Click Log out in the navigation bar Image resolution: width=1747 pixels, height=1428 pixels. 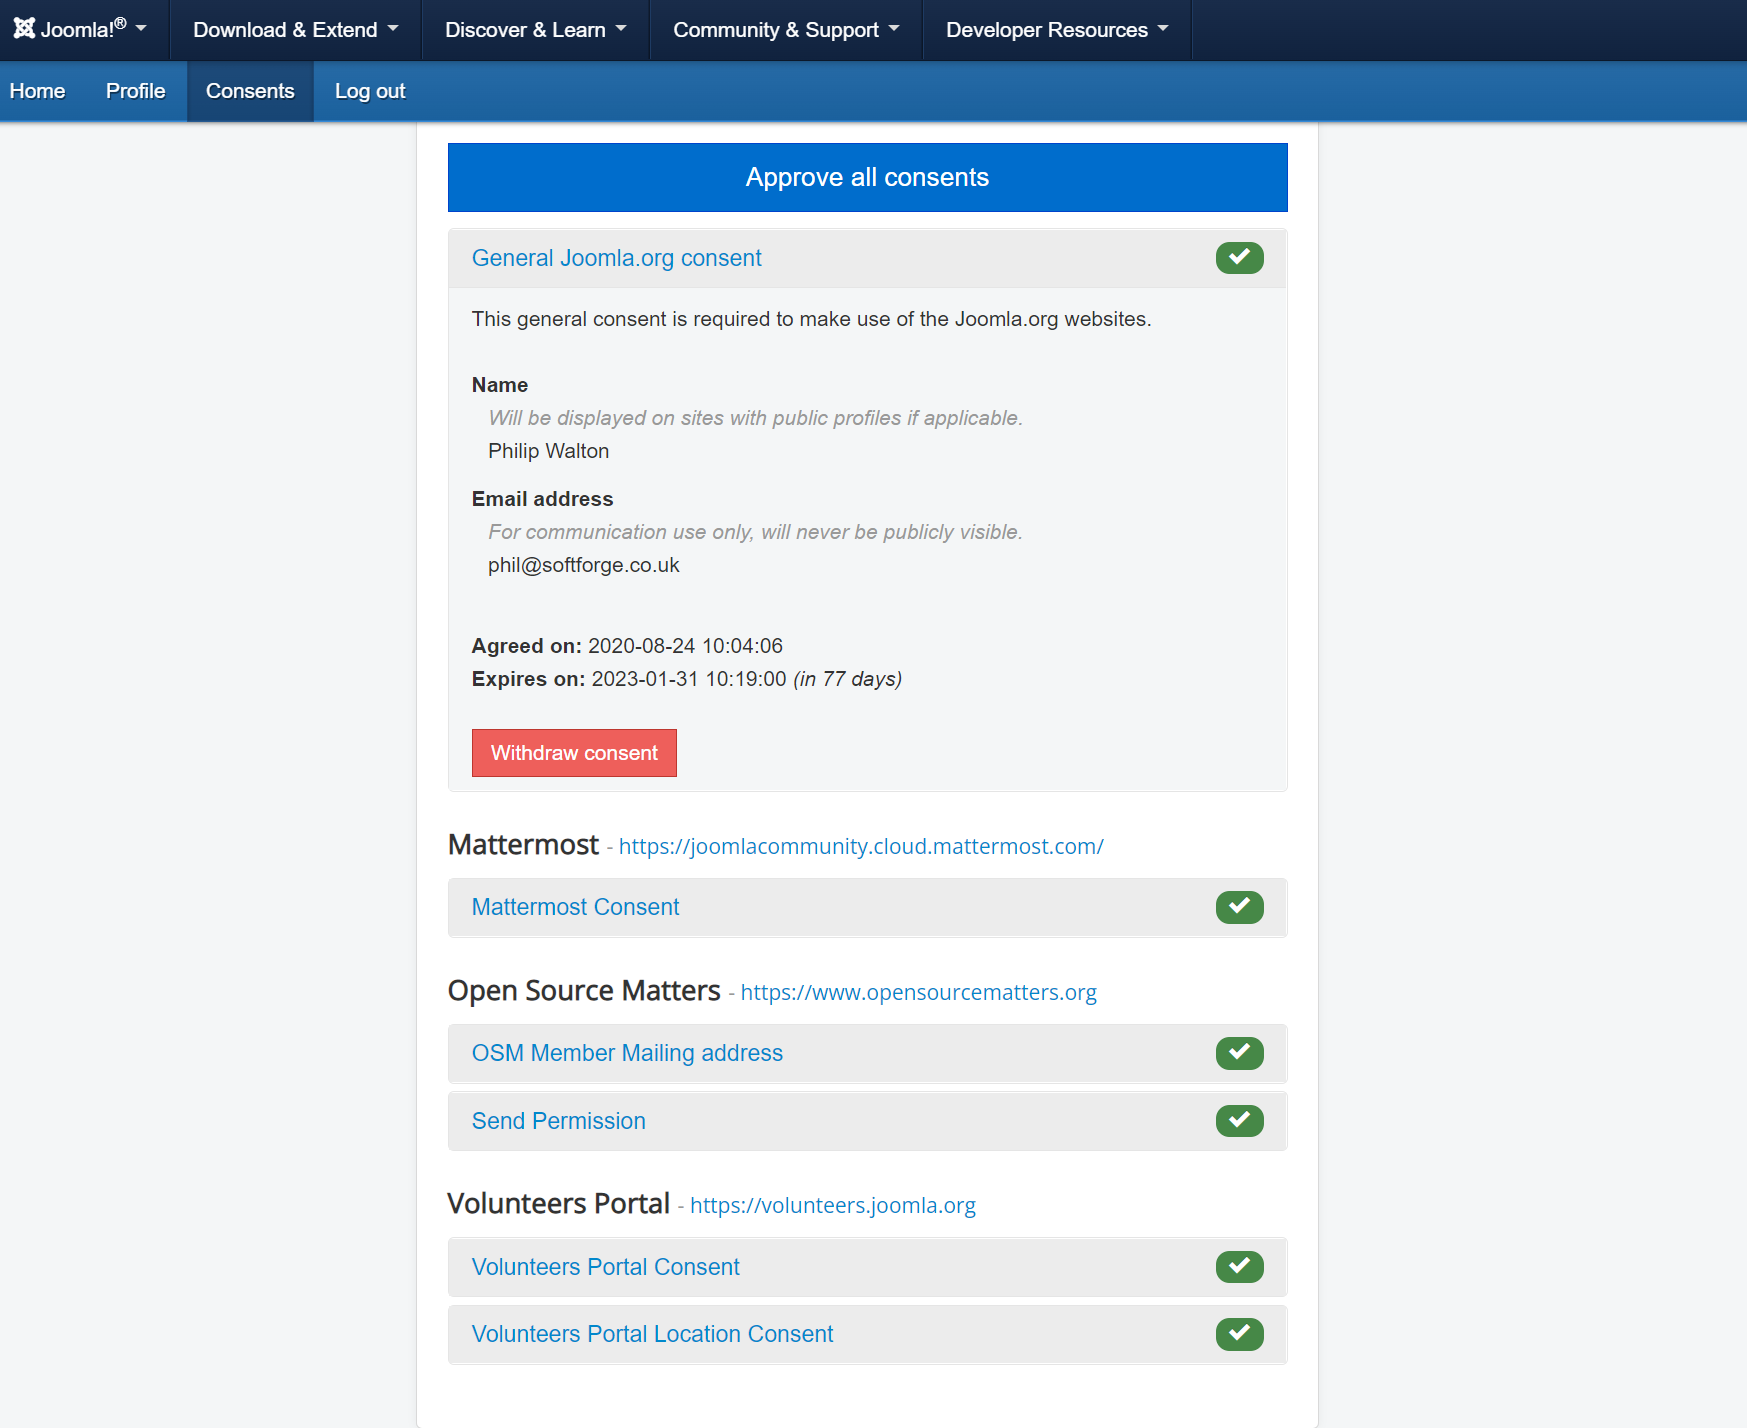point(370,91)
